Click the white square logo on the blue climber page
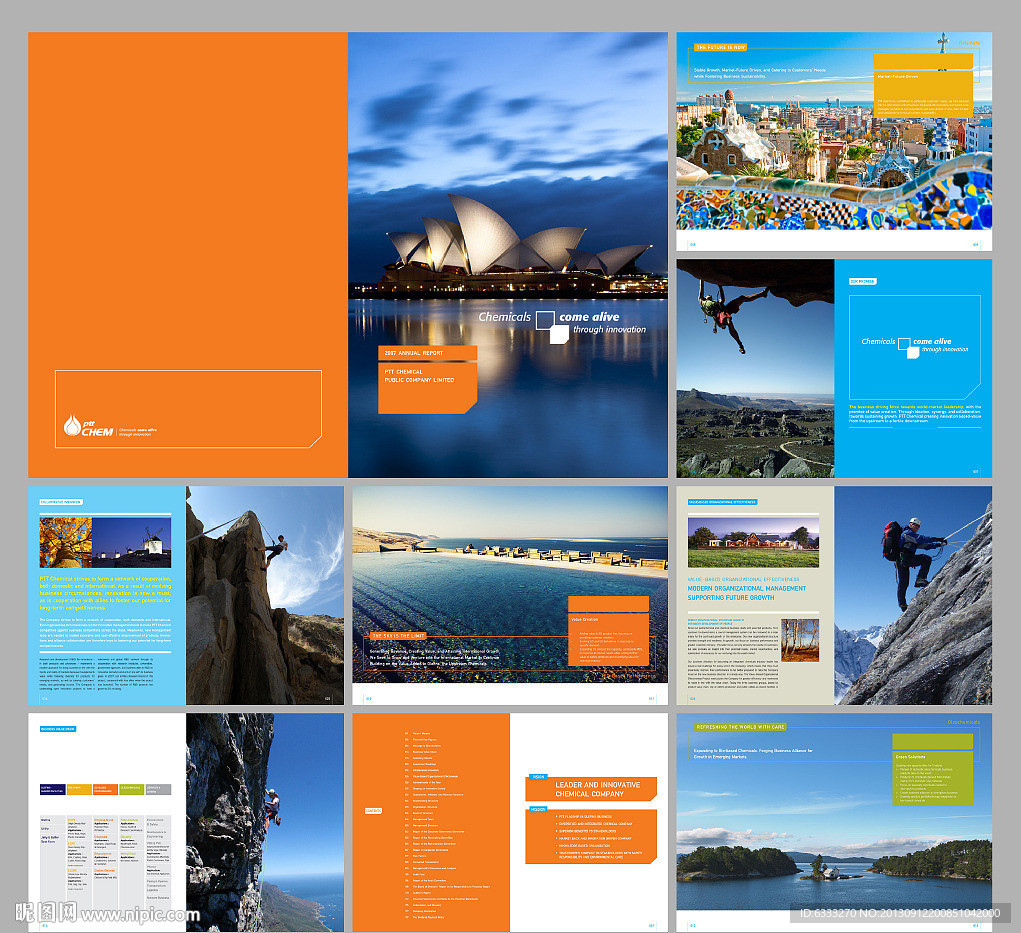The width and height of the screenshot is (1021, 933). (x=904, y=345)
